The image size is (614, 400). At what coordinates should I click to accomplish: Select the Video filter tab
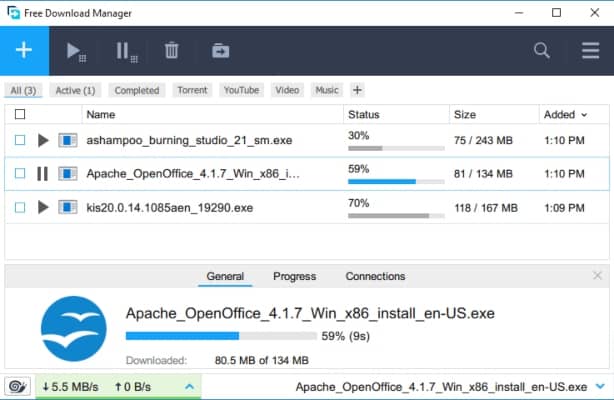(x=287, y=90)
